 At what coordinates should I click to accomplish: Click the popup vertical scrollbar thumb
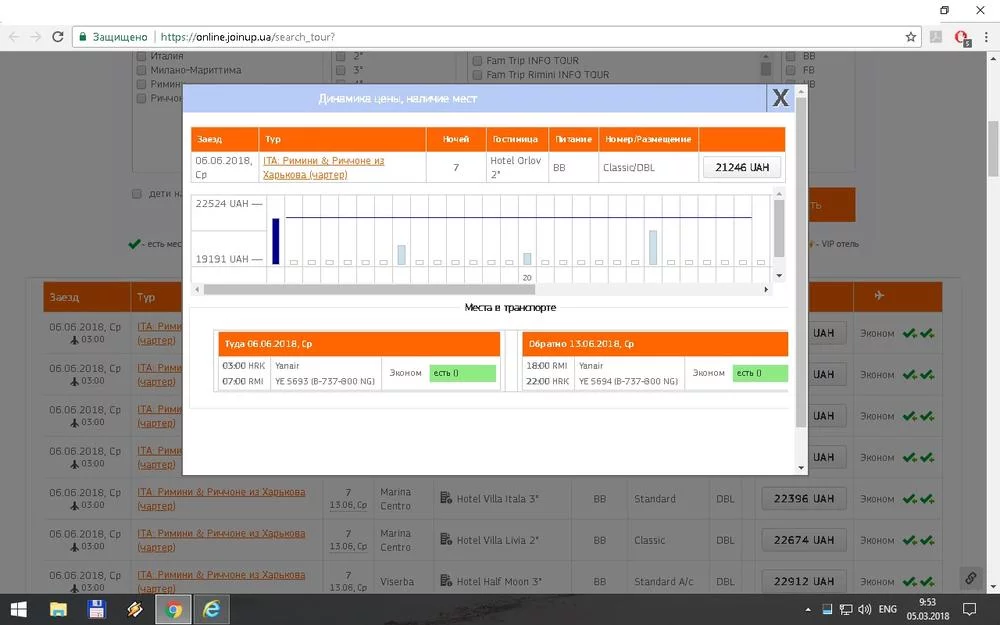801,261
